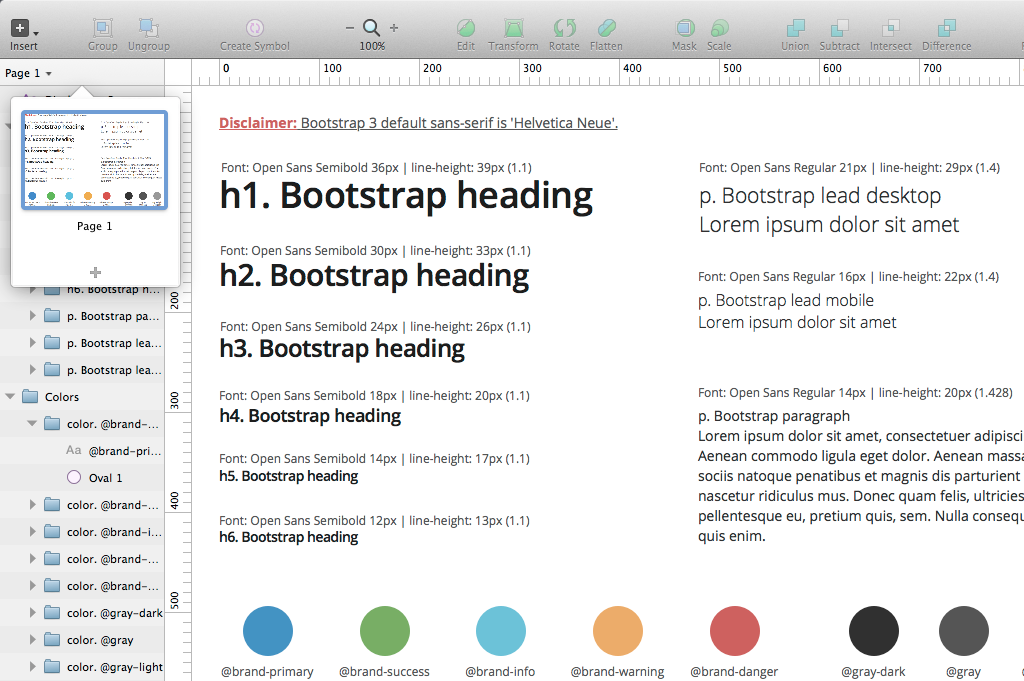Screen dimensions: 1024x681
Task: Click the Ungroup icon in toolbar
Action: coord(148,28)
